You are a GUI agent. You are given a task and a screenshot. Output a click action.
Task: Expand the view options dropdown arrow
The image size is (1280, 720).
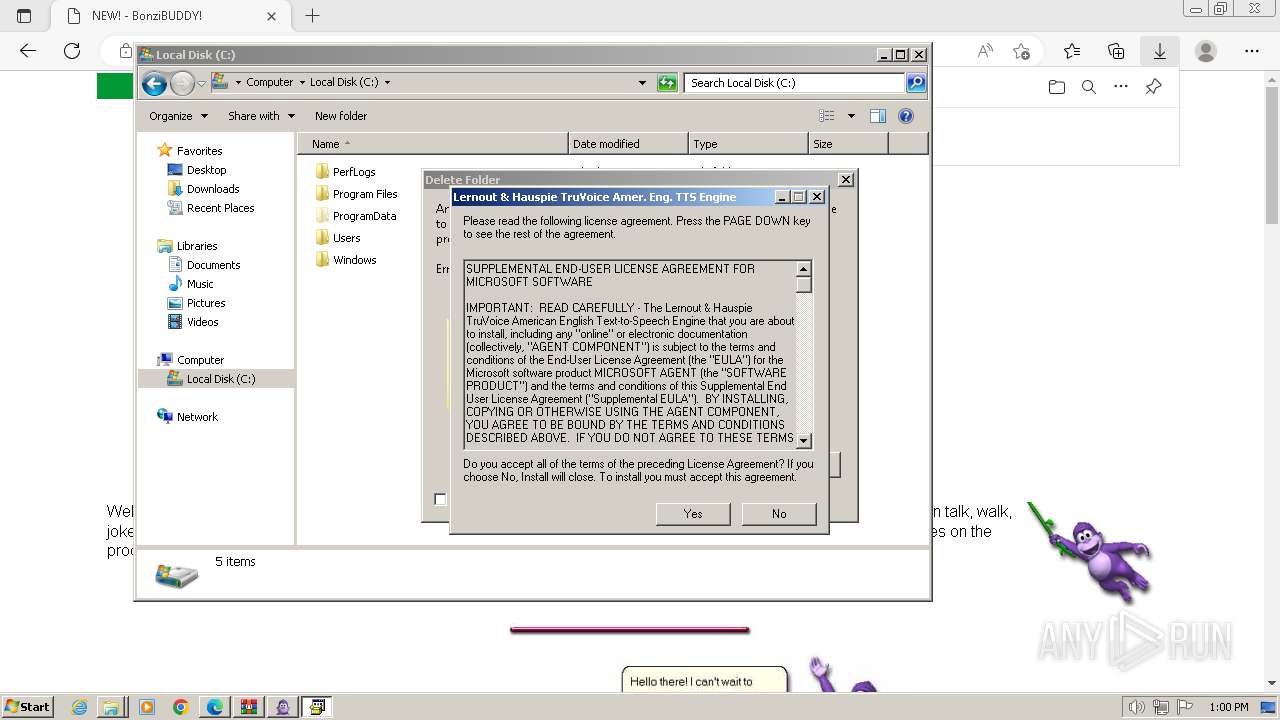pos(851,116)
